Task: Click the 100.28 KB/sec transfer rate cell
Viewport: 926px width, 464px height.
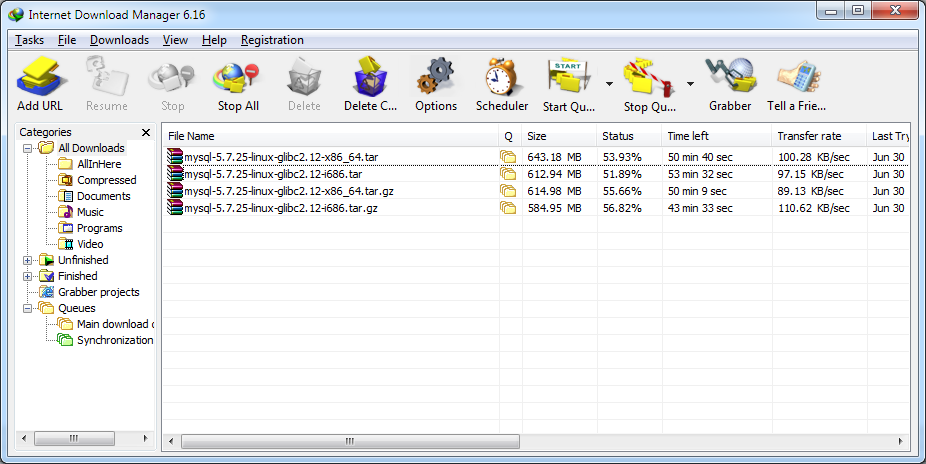Action: pyautogui.click(x=813, y=157)
